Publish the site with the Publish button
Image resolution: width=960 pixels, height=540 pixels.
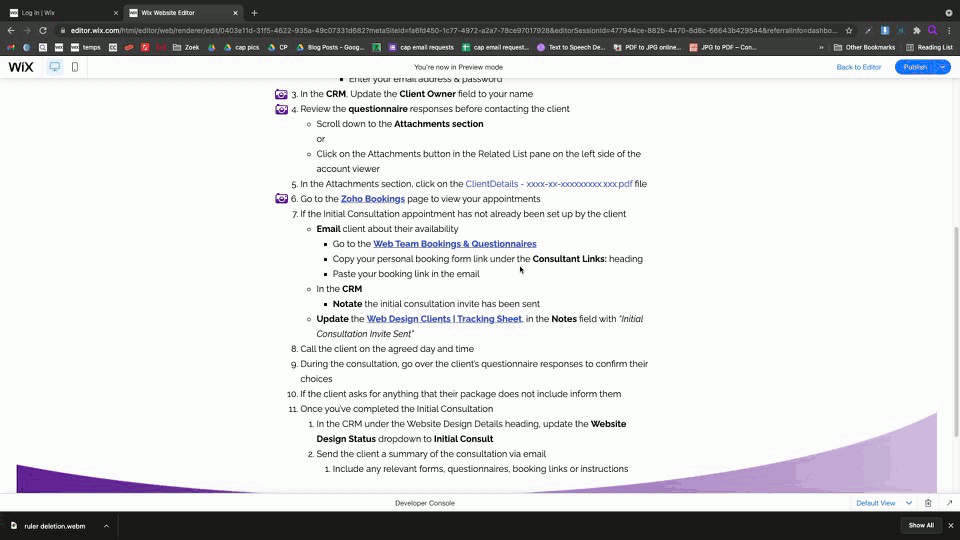915,67
